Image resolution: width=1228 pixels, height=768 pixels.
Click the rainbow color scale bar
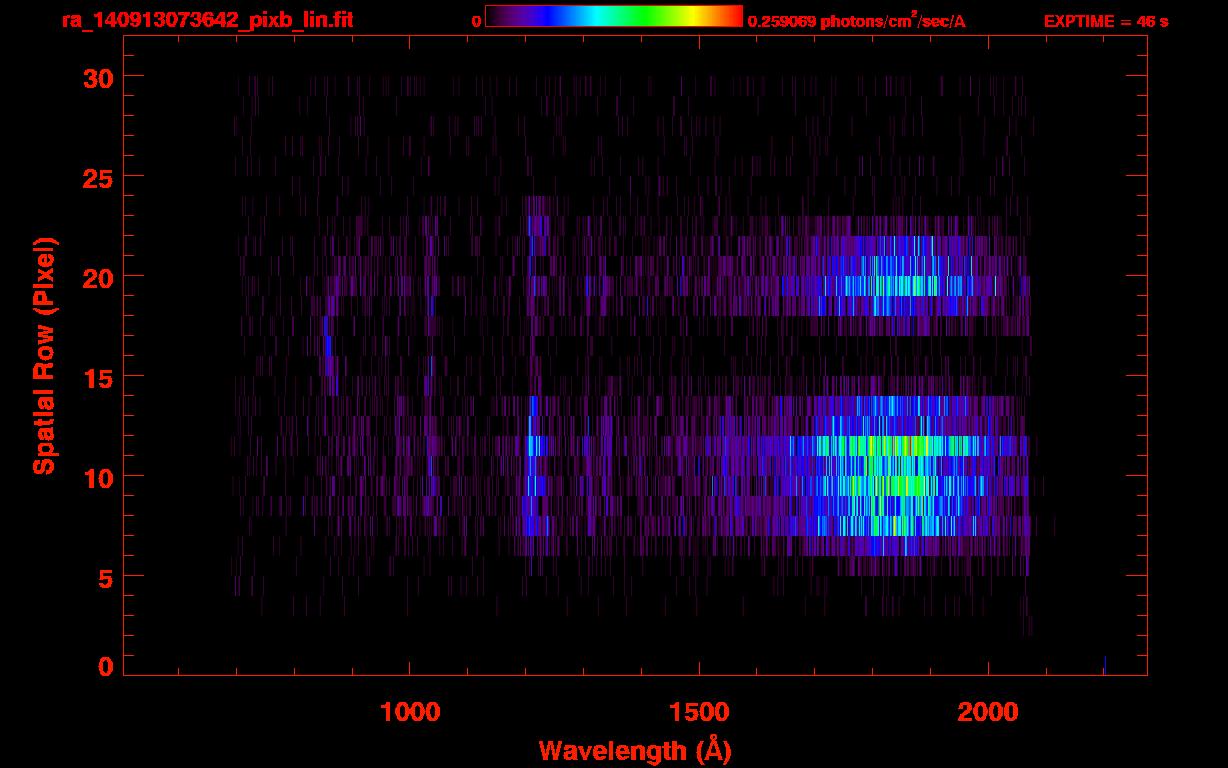614,16
